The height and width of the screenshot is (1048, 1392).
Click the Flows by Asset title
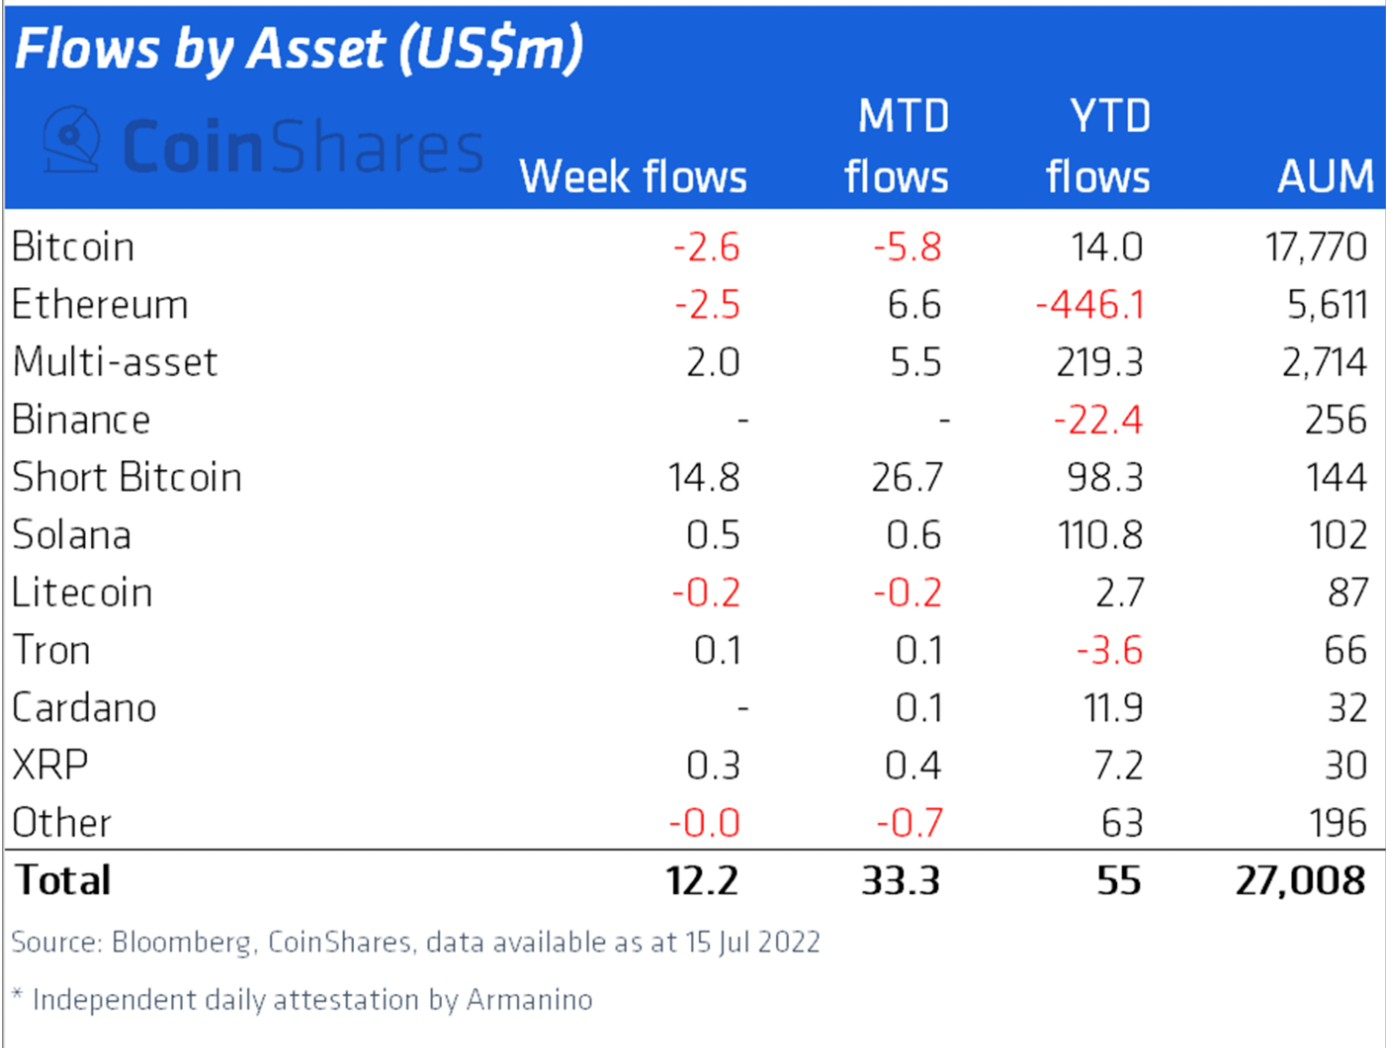(299, 48)
